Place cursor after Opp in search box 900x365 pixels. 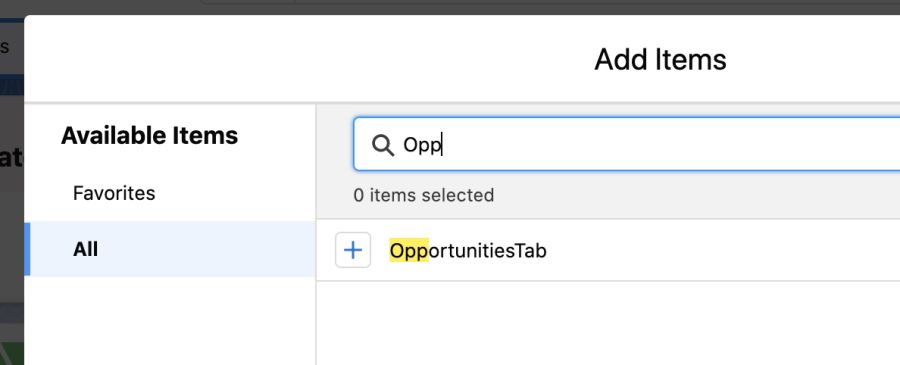coord(442,145)
